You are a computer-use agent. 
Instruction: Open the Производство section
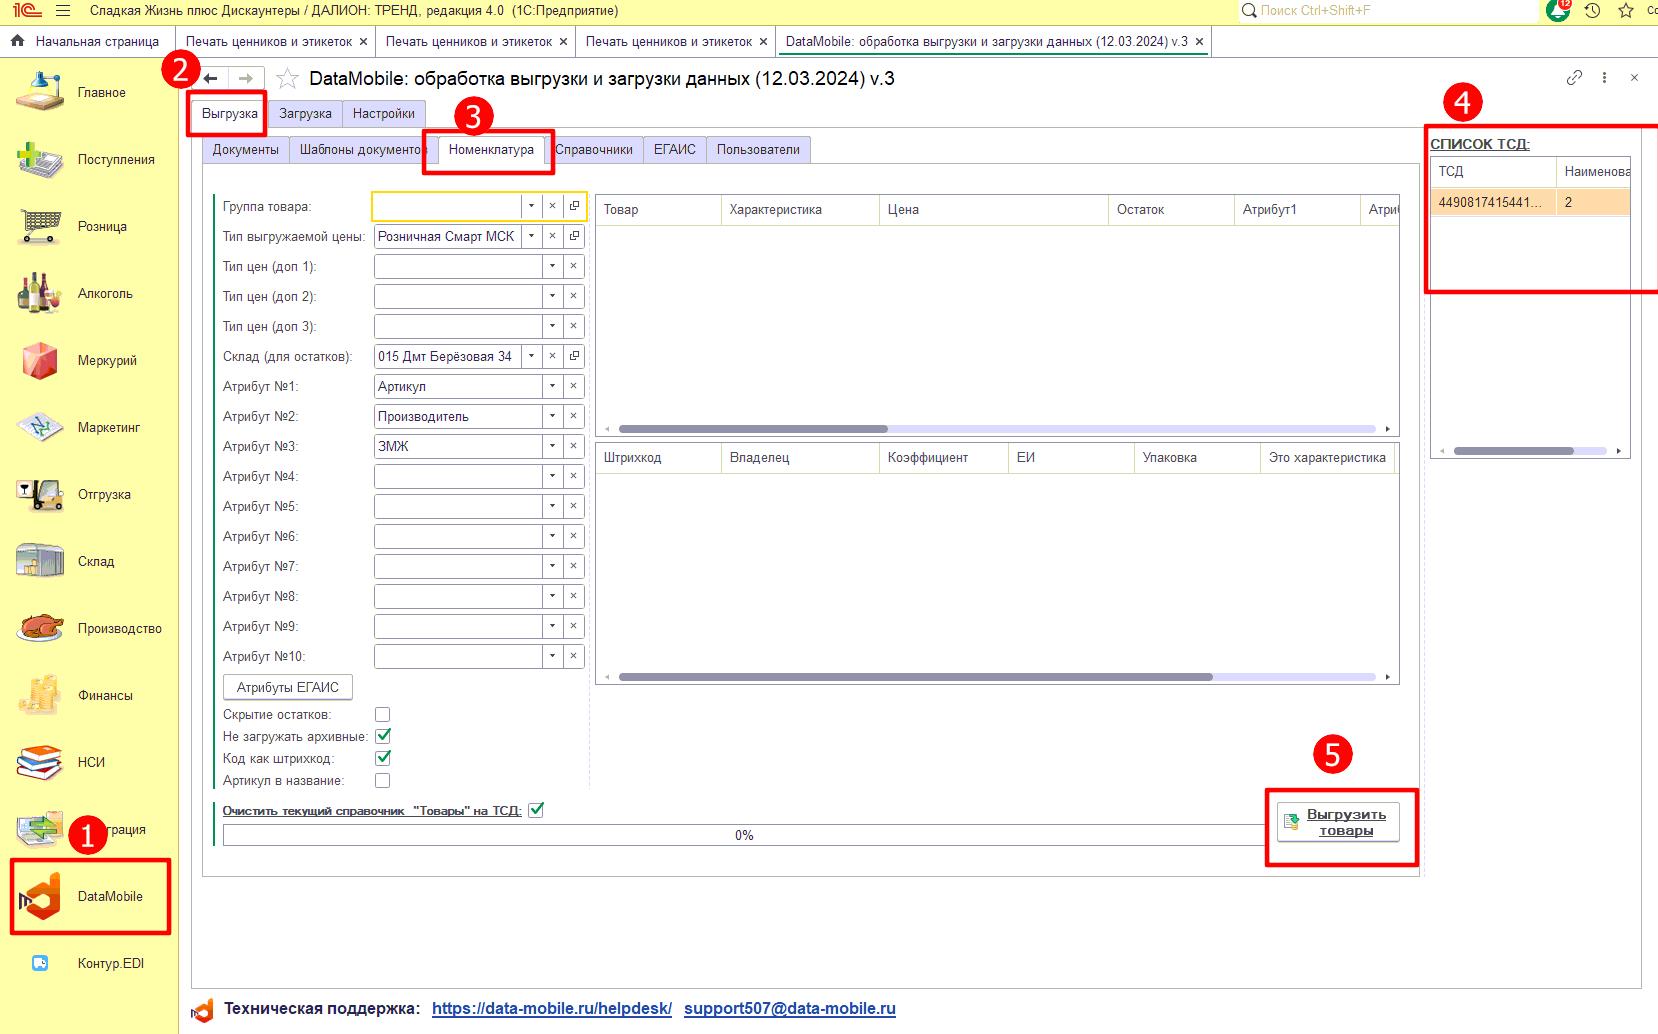tap(88, 628)
